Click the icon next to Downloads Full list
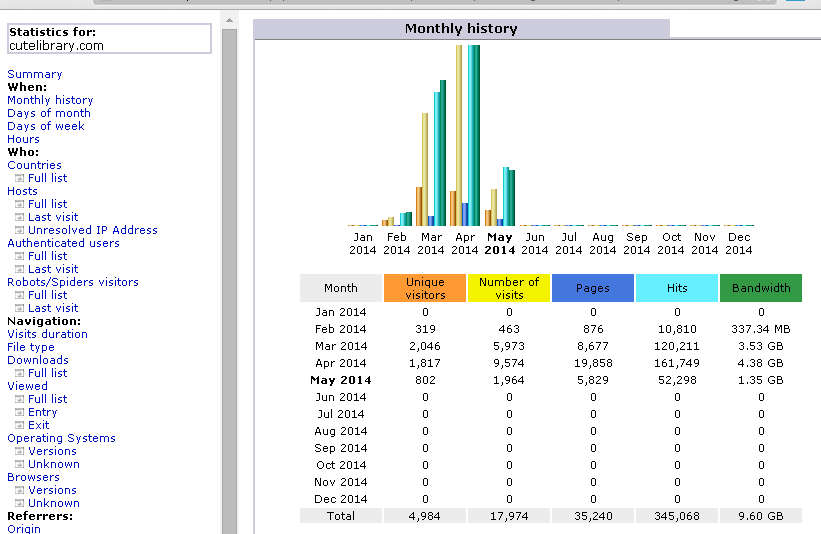Image resolution: width=821 pixels, height=534 pixels. tap(19, 373)
